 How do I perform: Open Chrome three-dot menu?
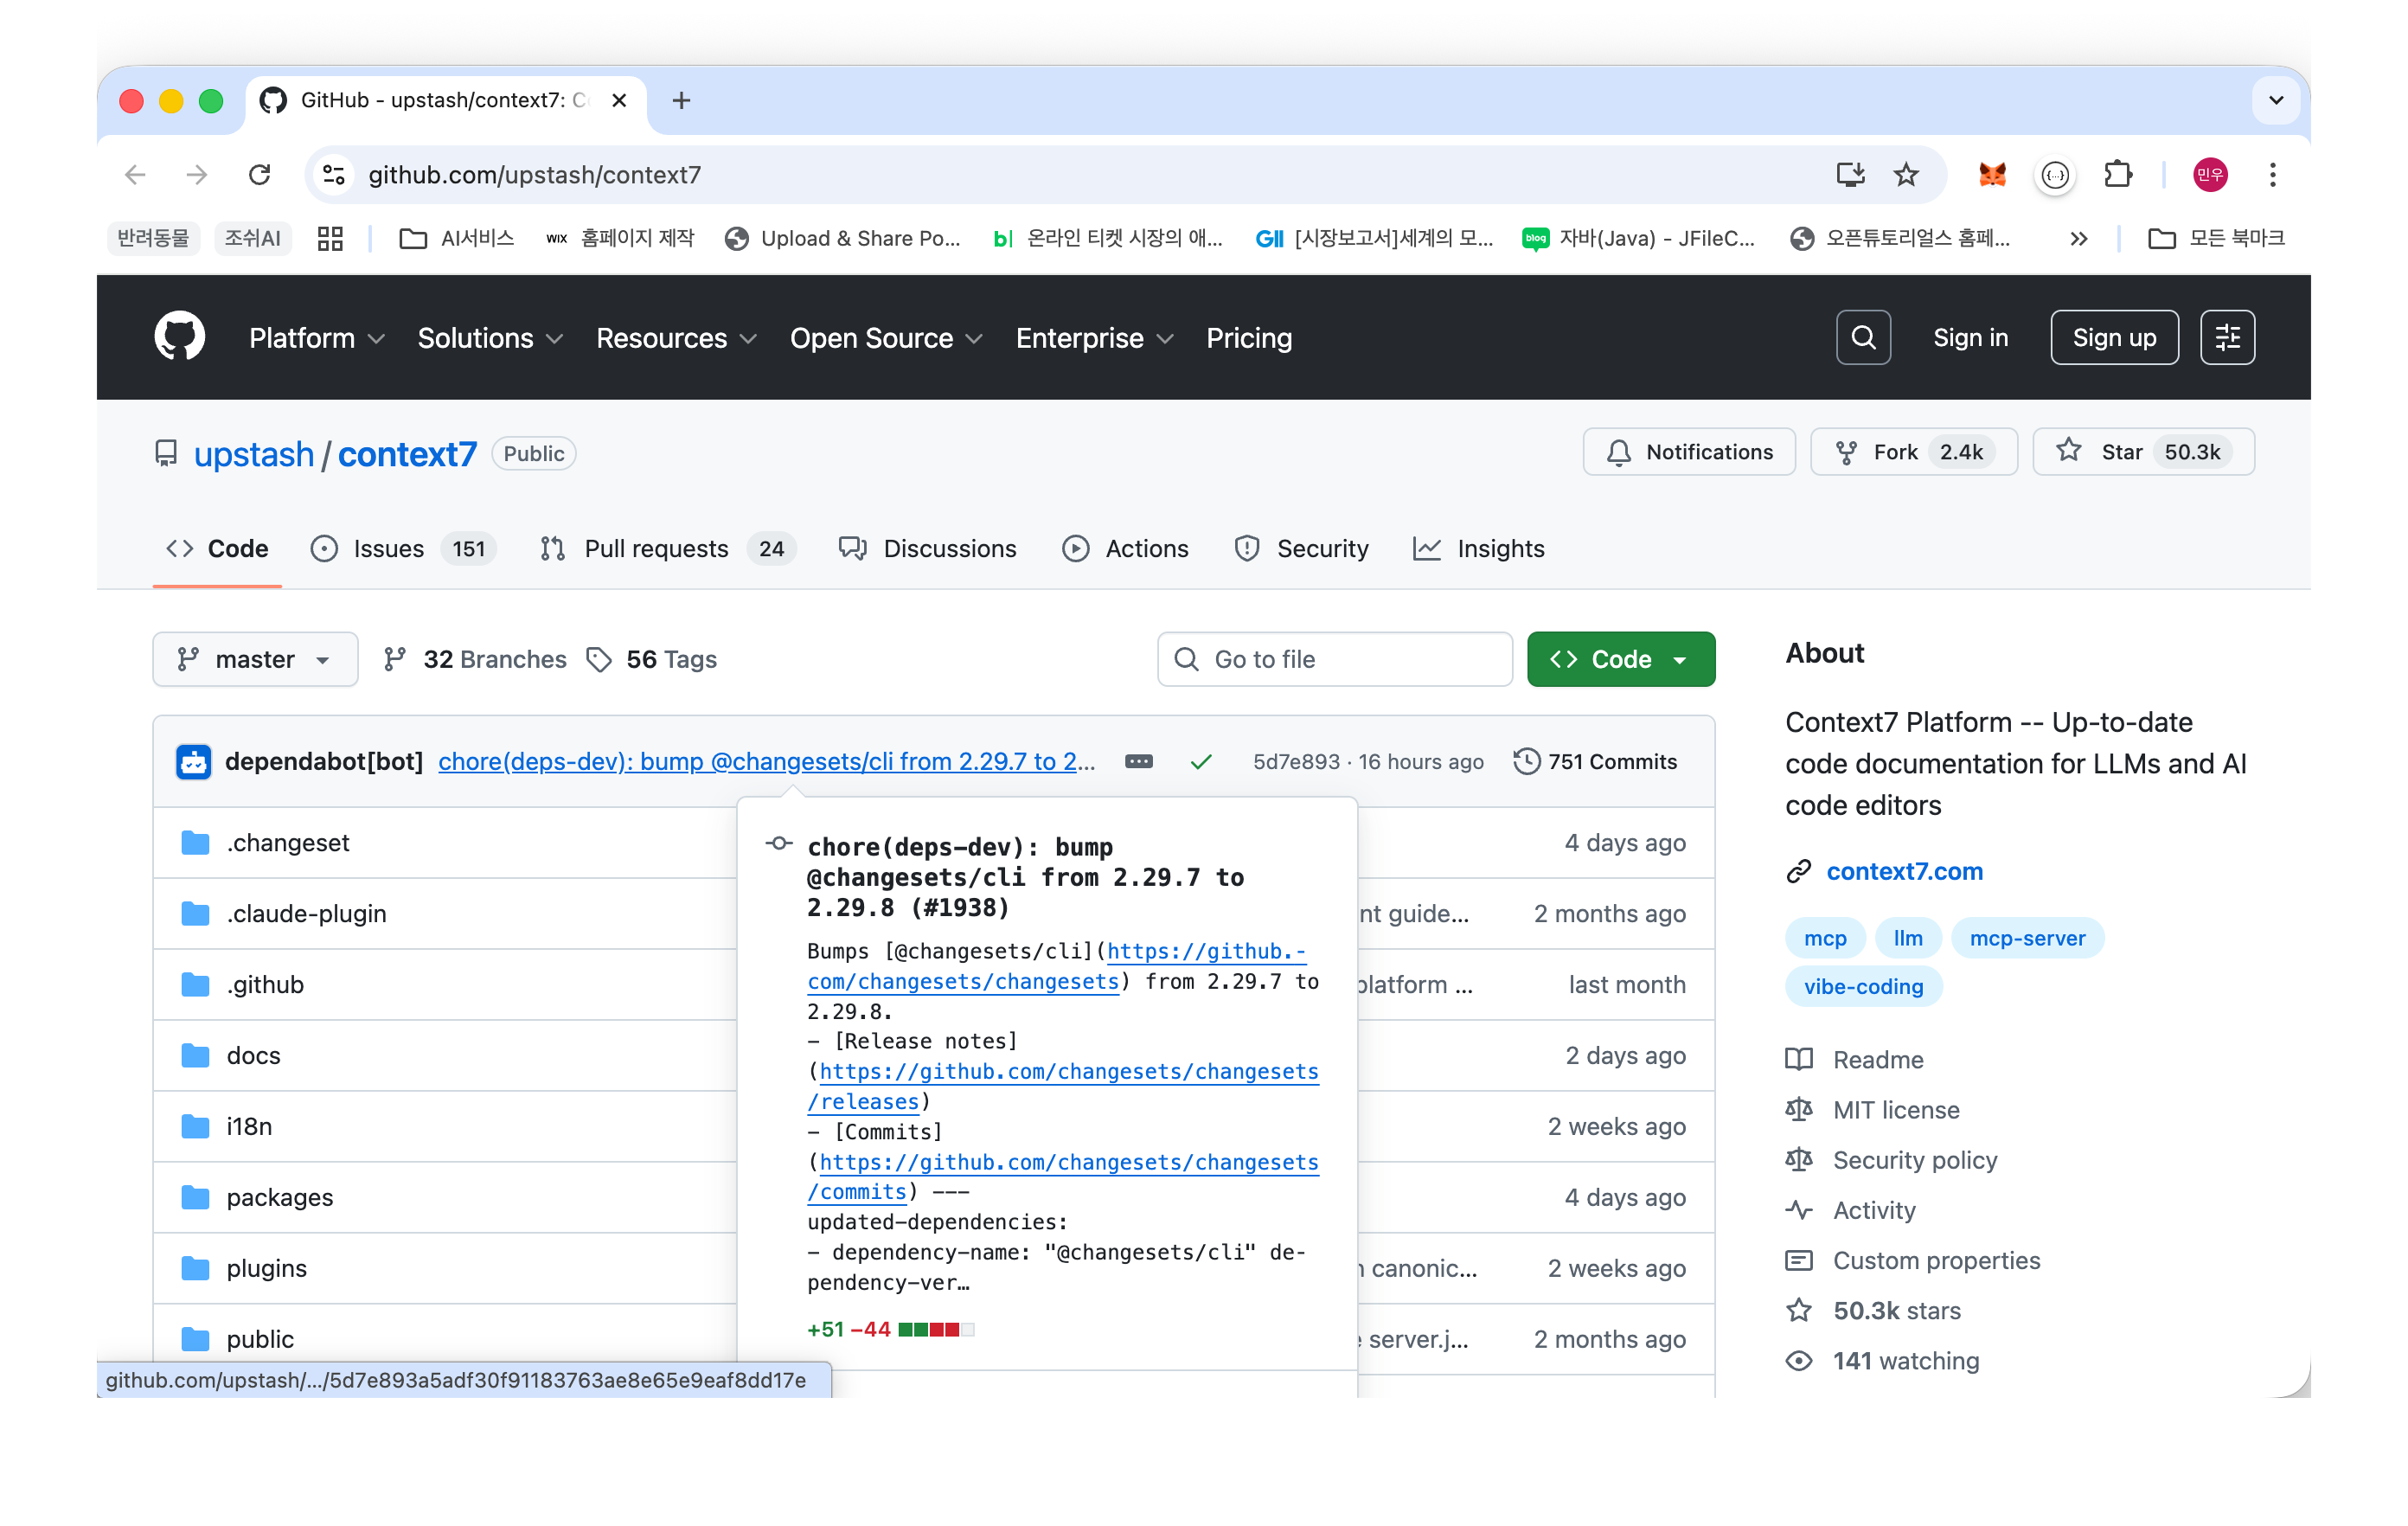tap(2272, 175)
